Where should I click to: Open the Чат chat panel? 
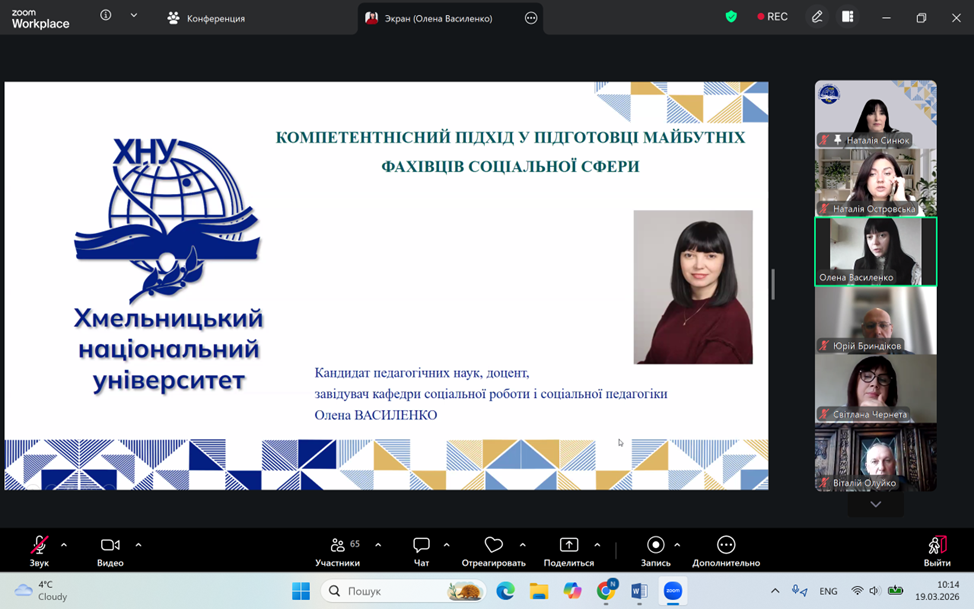click(421, 546)
